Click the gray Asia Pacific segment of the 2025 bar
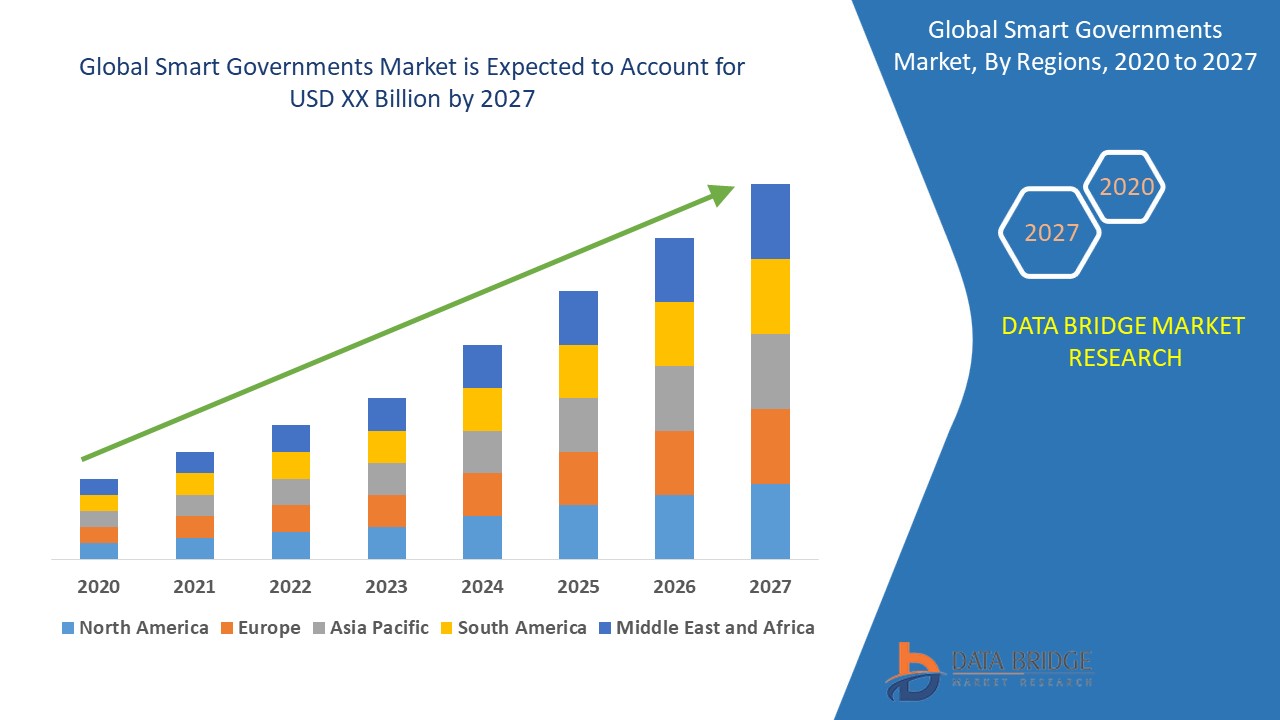The image size is (1280, 720). point(578,425)
